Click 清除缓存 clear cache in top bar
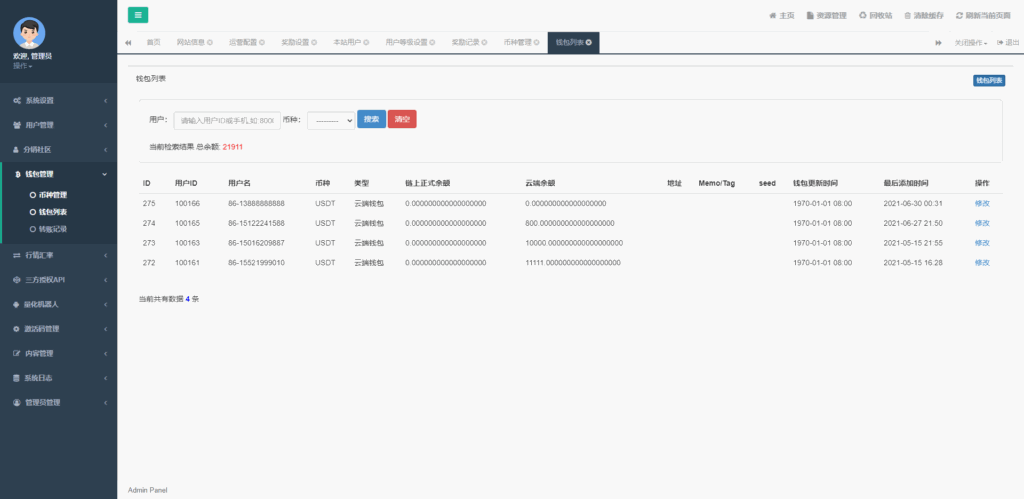The width and height of the screenshot is (1024, 499). coord(925,16)
